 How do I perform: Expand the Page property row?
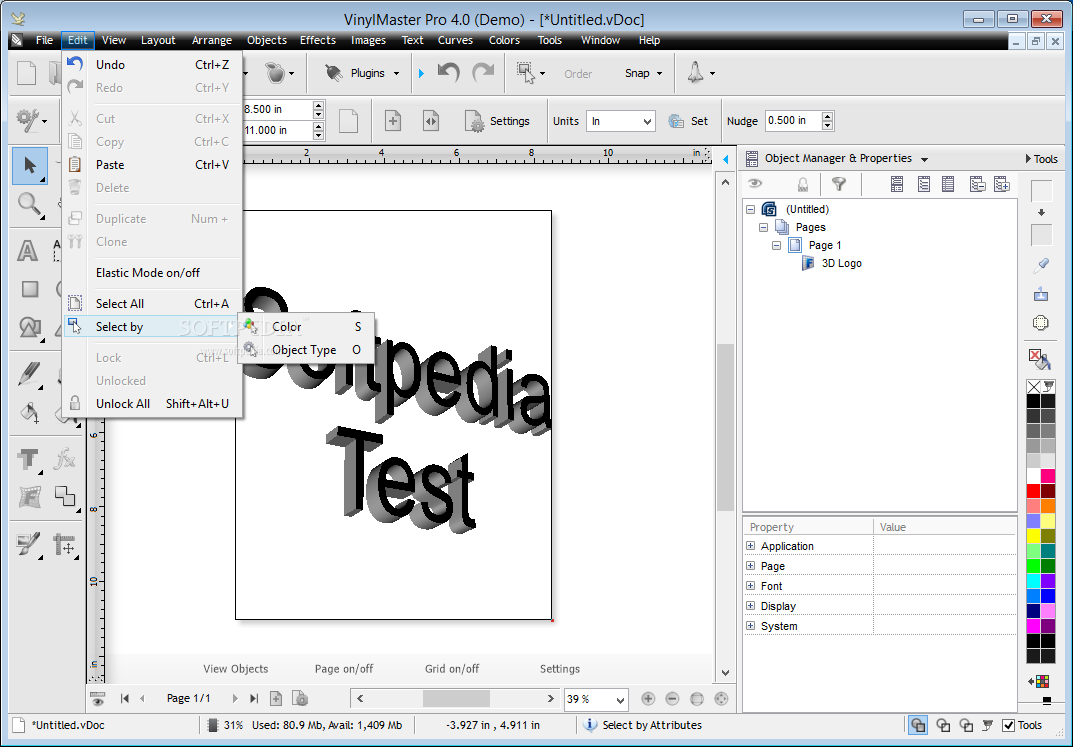pos(751,566)
